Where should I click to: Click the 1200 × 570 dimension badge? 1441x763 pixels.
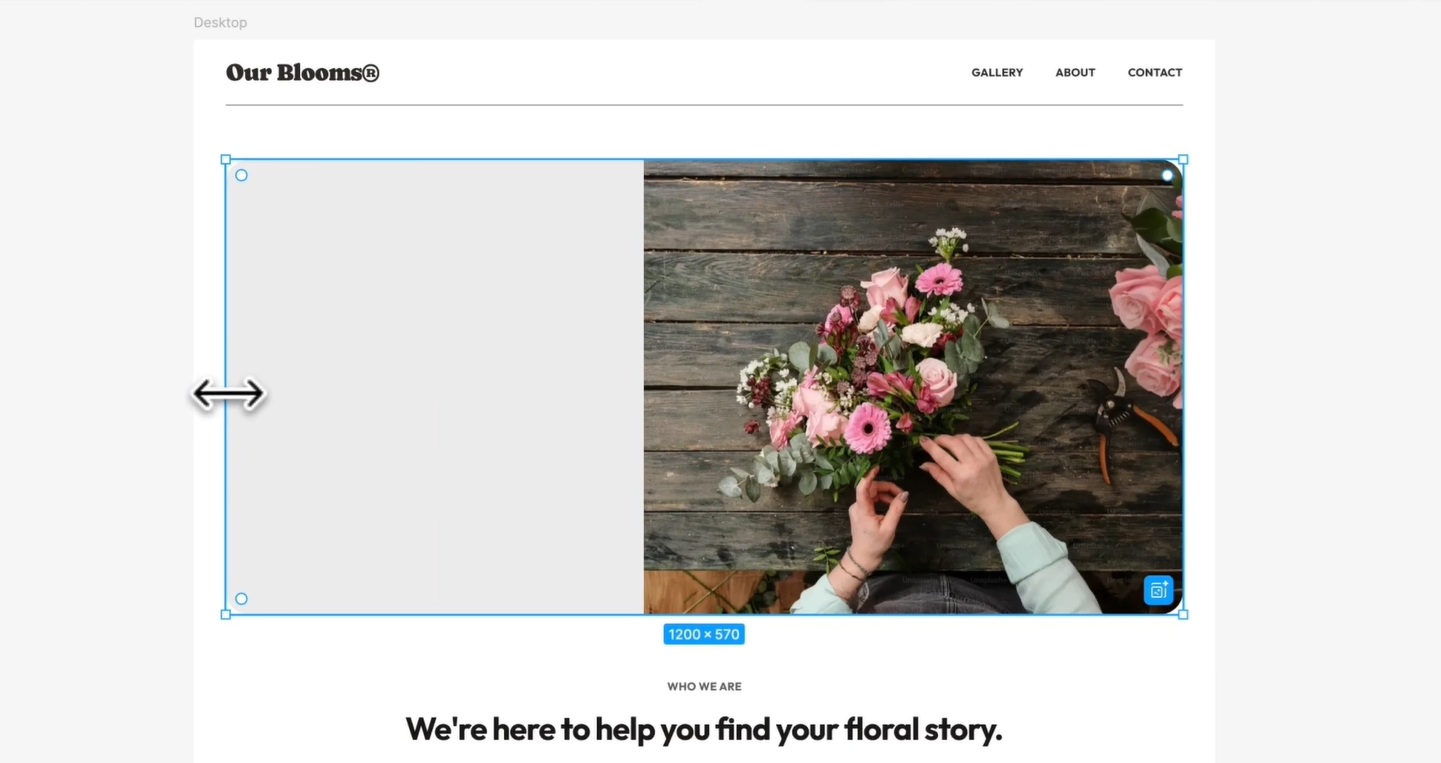(704, 634)
